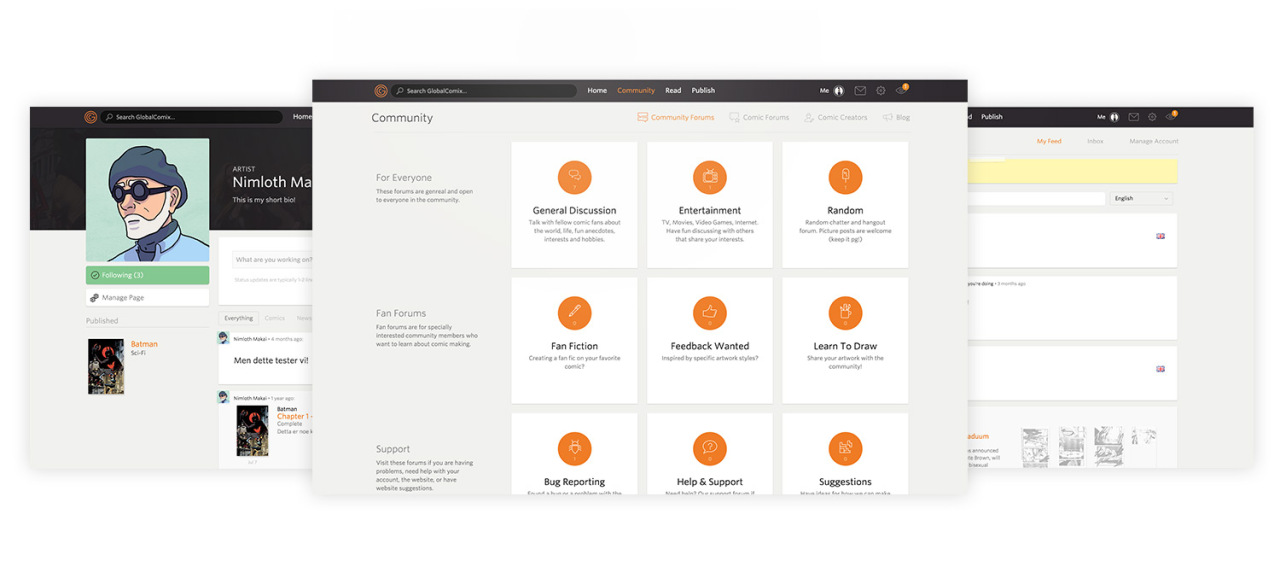Image resolution: width=1280 pixels, height=567 pixels.
Task: Open notifications eye icon in feed window
Action: coord(1171,116)
